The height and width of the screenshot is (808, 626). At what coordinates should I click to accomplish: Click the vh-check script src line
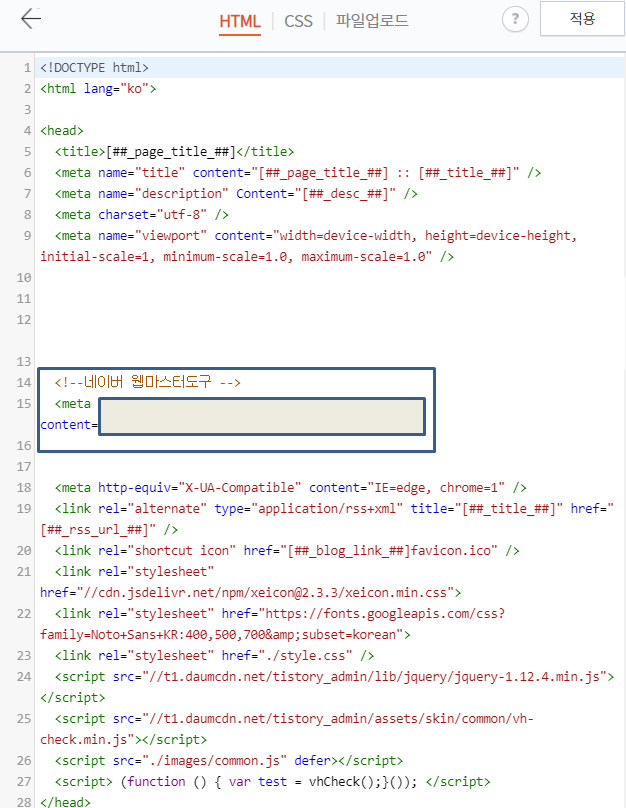pos(294,719)
